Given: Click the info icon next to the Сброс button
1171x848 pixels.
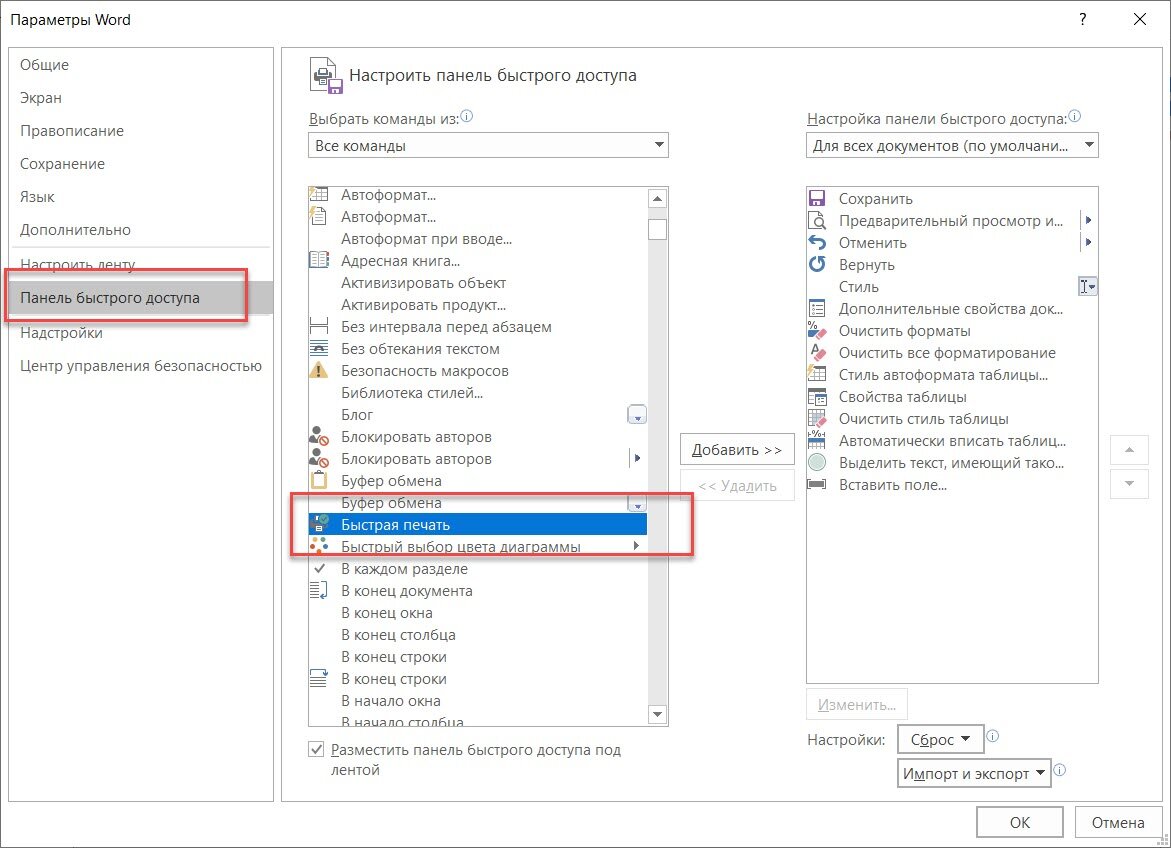Looking at the screenshot, I should click(993, 736).
